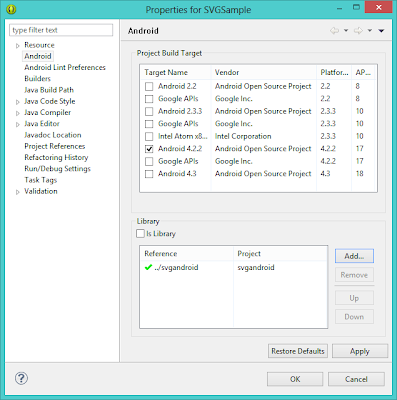The image size is (397, 400).
Task: Select the ../svgandroid reference row
Action: [x=233, y=267]
